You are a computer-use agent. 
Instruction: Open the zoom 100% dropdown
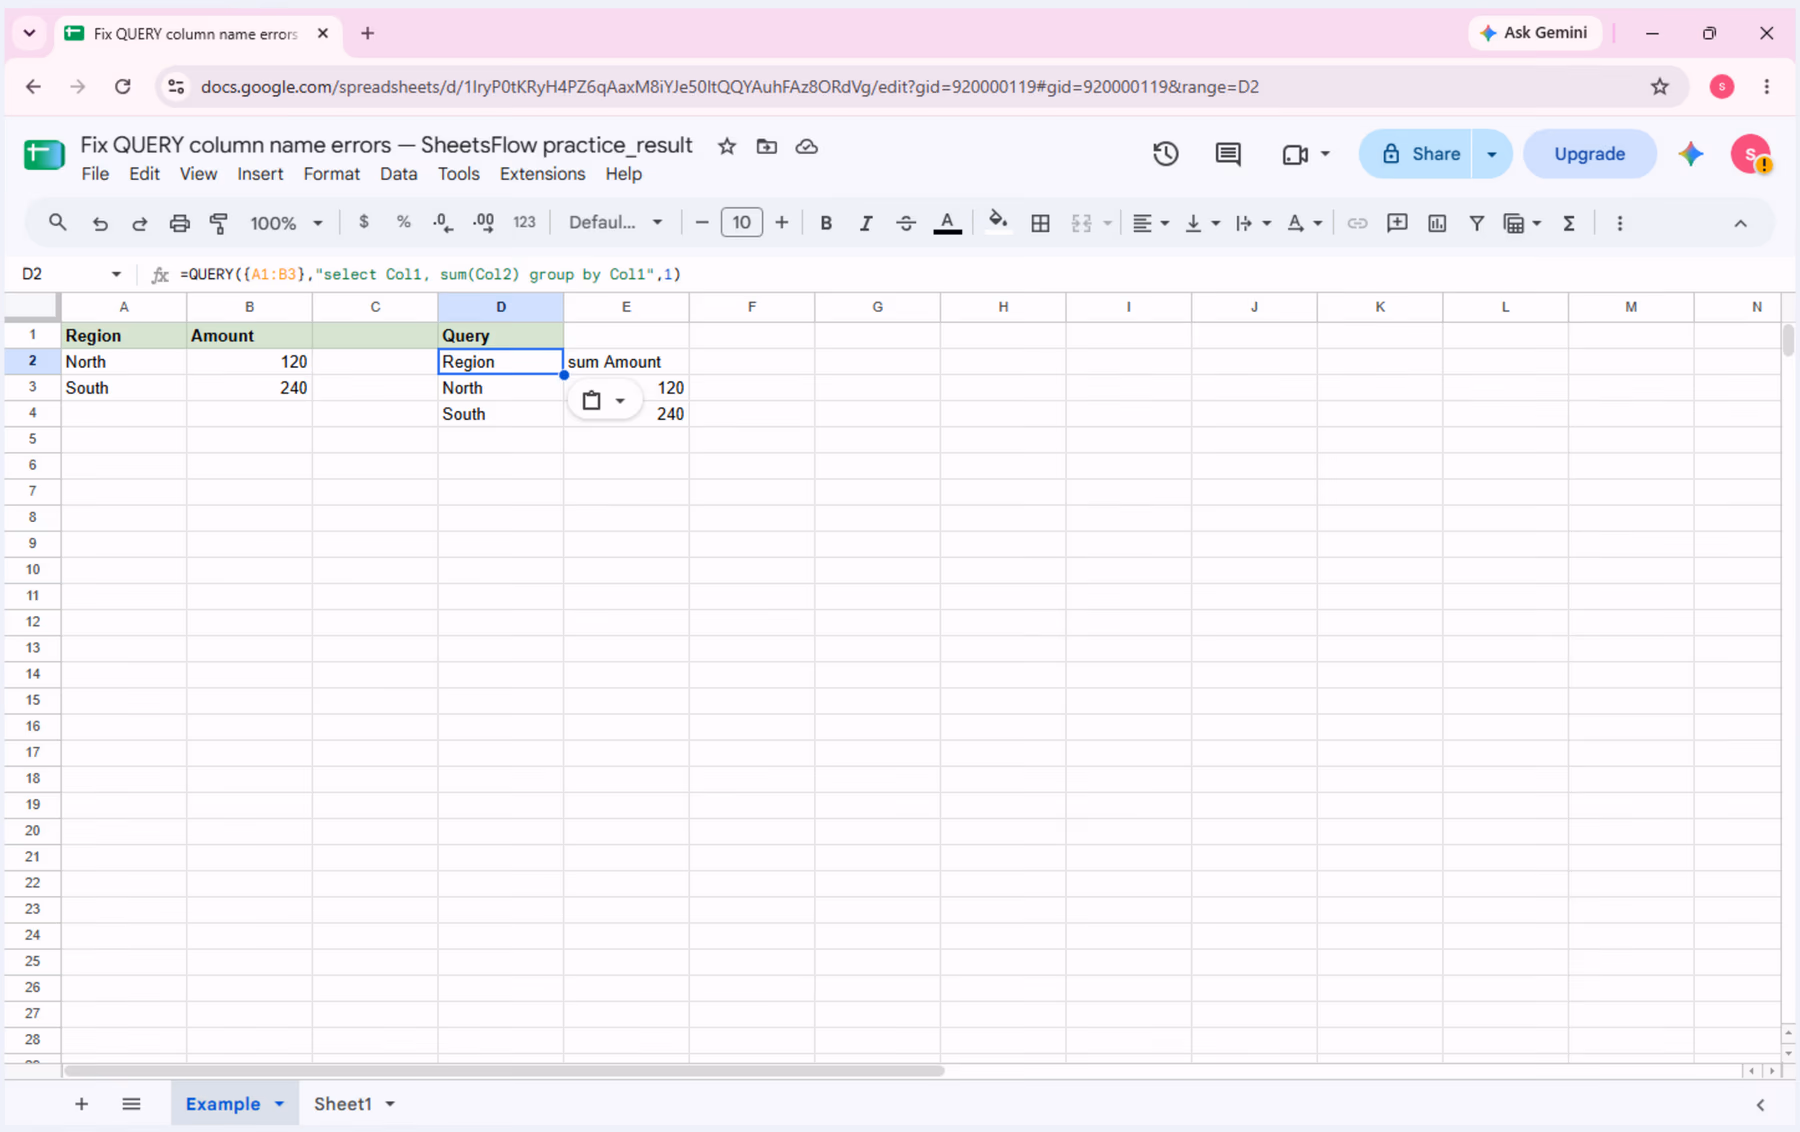point(286,223)
